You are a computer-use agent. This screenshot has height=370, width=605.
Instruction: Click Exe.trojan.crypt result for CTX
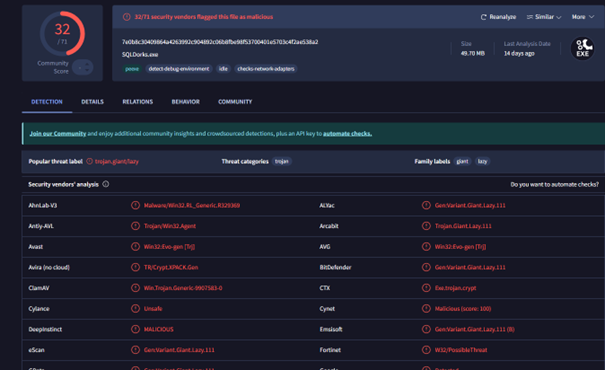tap(455, 288)
